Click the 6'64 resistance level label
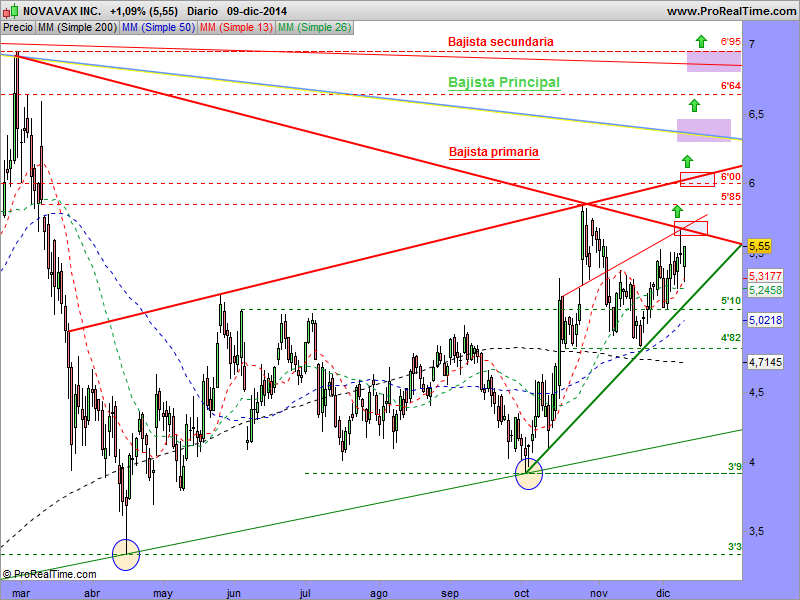The height and width of the screenshot is (600, 800). point(730,86)
